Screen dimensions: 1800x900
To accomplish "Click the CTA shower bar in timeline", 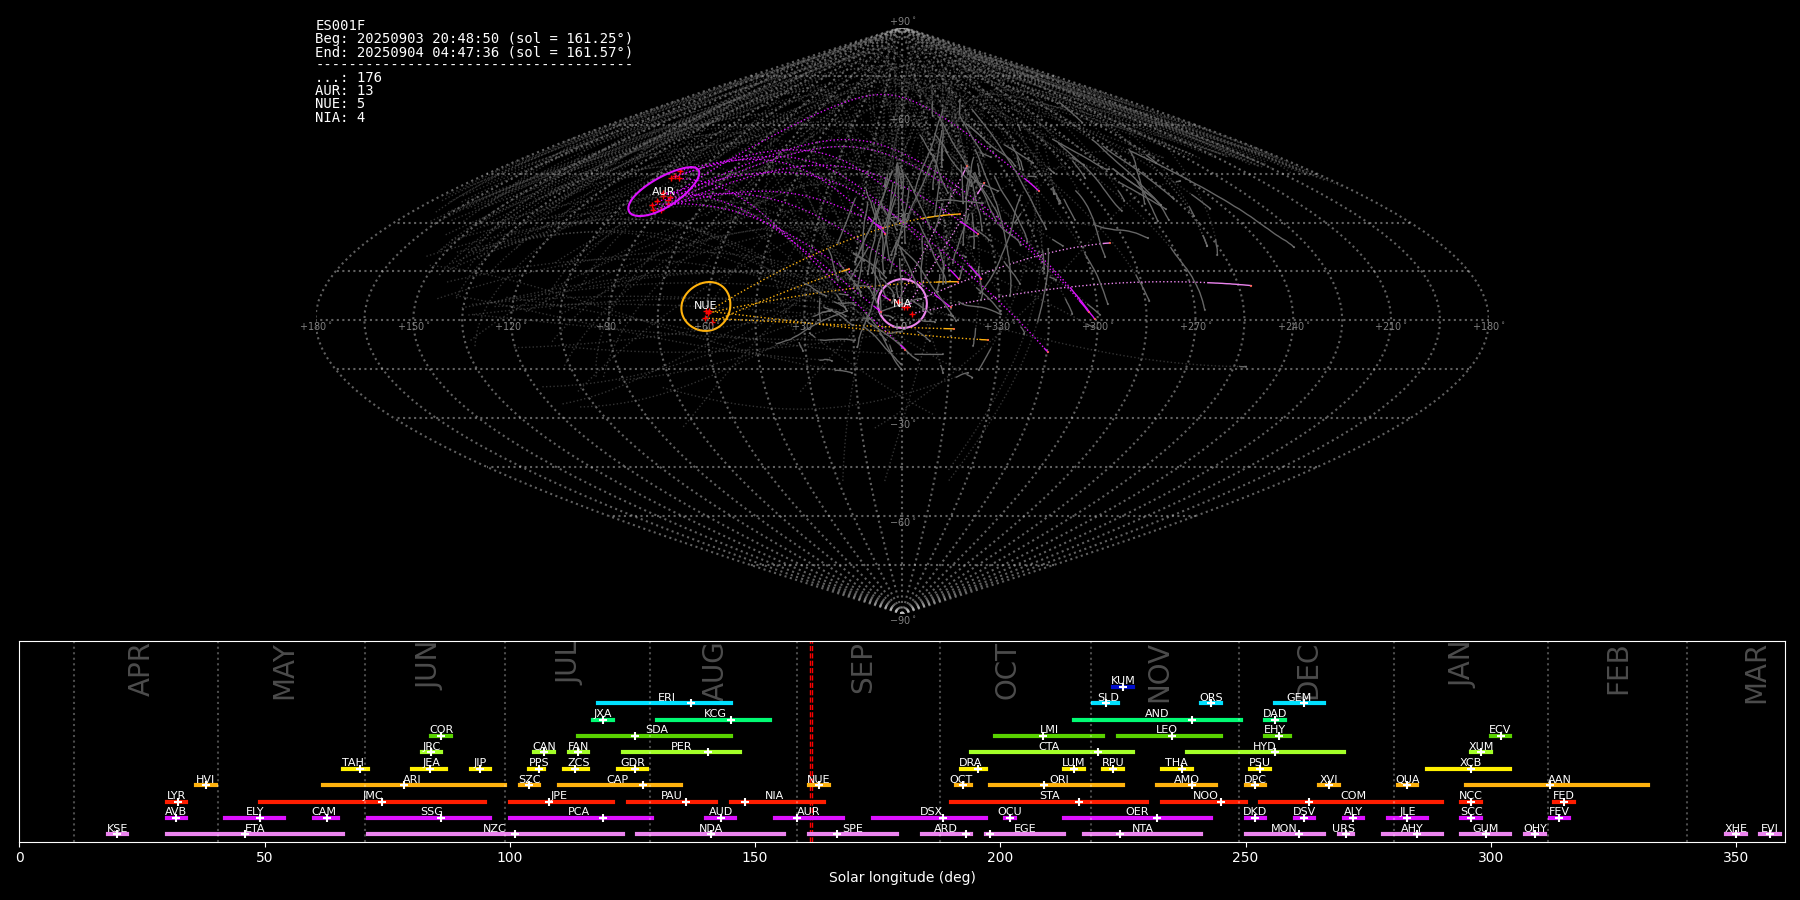I will pos(1052,752).
